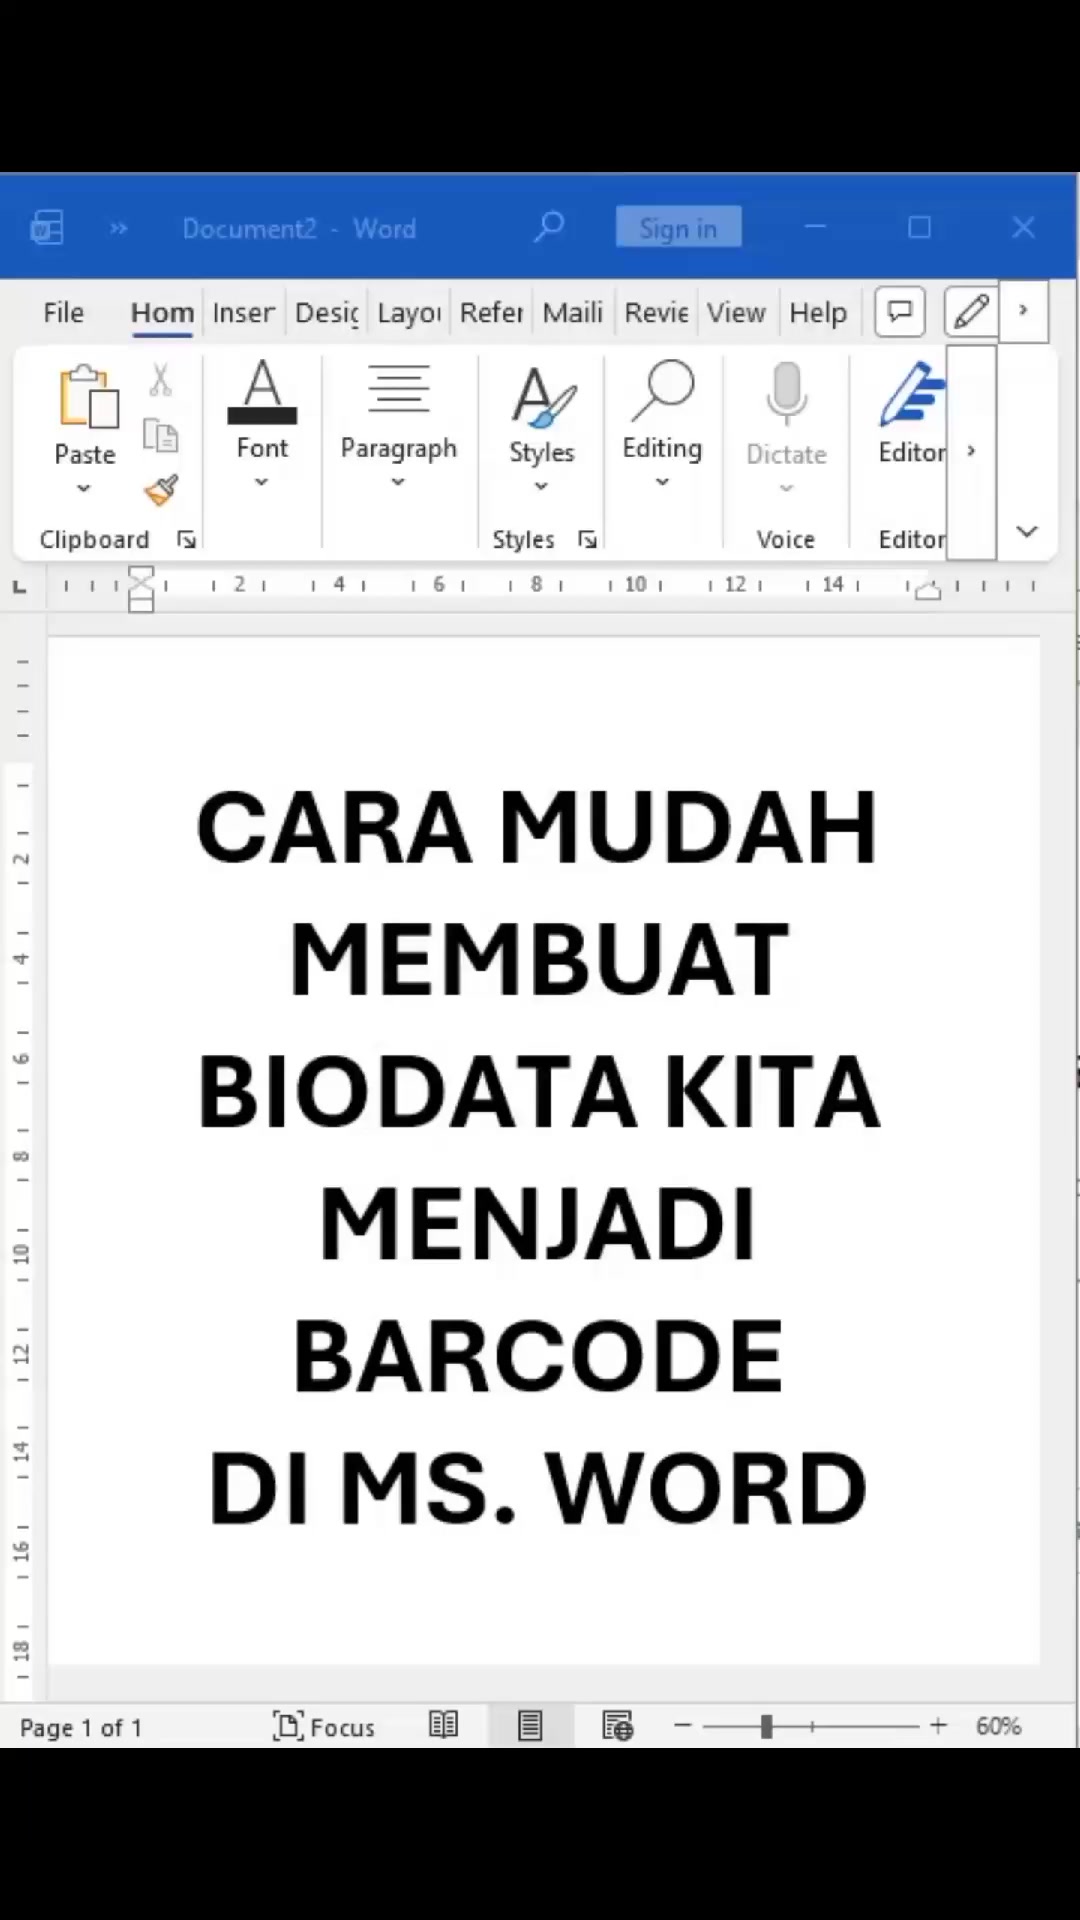Toggle Focus mode
The width and height of the screenshot is (1080, 1920).
[x=324, y=1726]
